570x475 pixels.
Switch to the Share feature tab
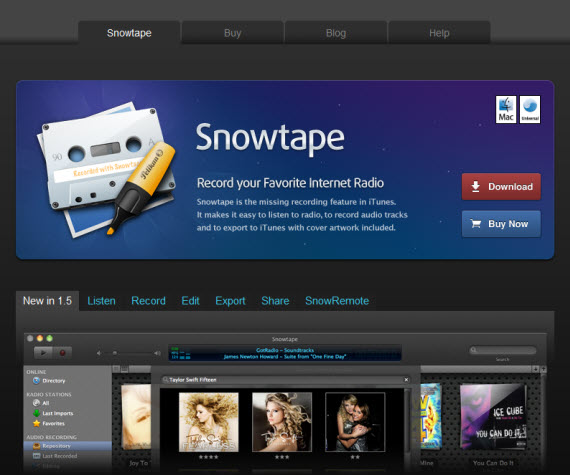275,301
